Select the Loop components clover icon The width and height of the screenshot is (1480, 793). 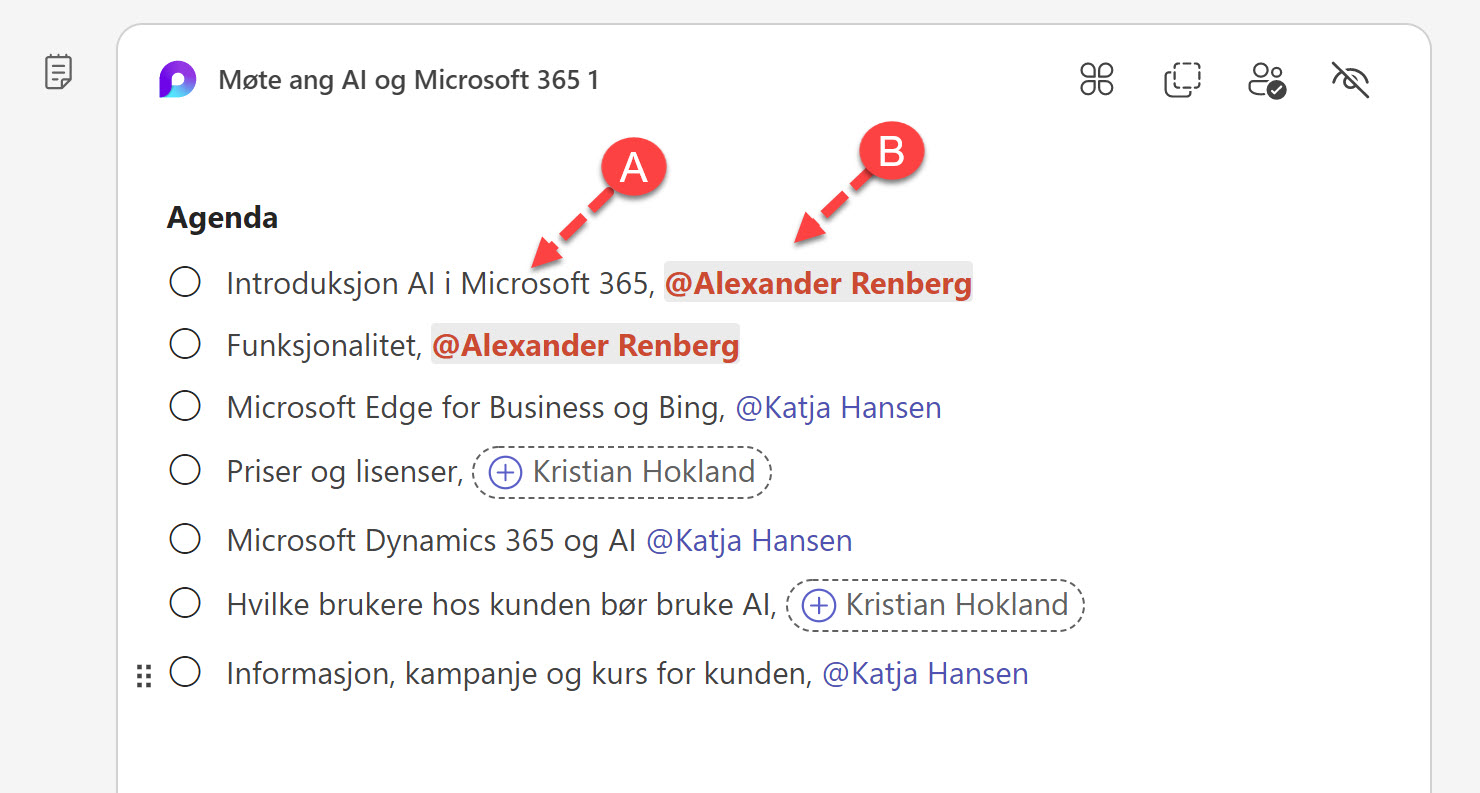point(1095,80)
